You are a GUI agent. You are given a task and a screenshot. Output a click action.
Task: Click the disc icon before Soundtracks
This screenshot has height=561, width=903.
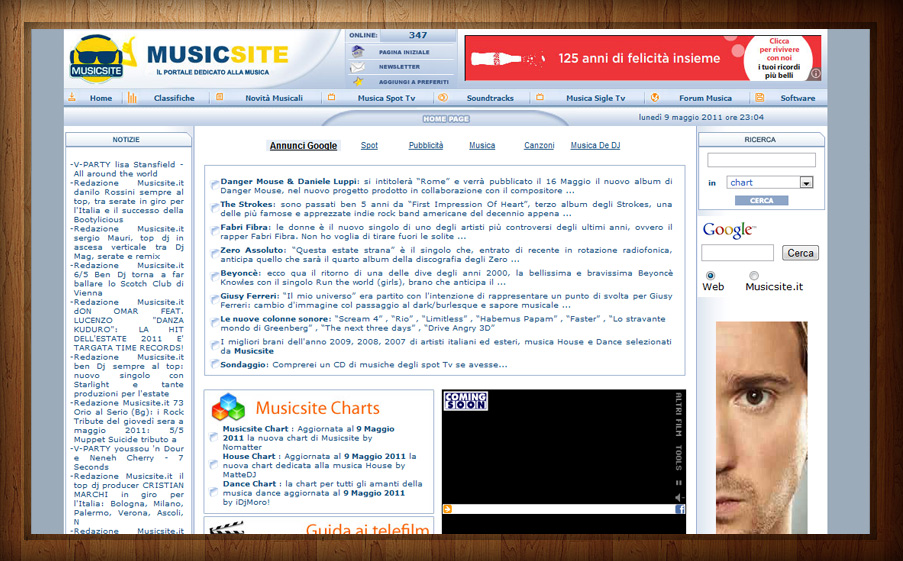click(x=442, y=97)
